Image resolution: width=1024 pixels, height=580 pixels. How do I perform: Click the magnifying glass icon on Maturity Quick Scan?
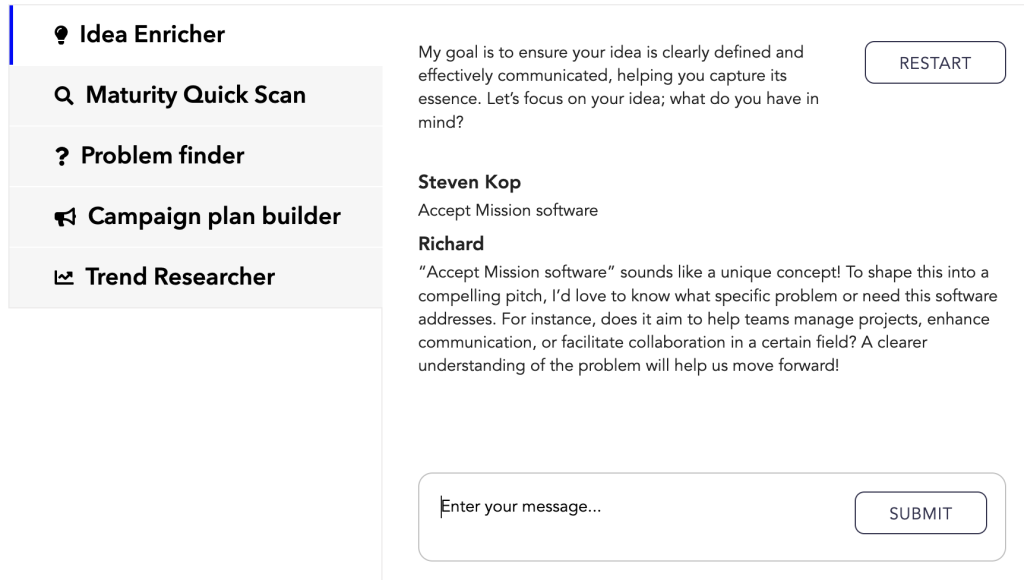pos(63,94)
